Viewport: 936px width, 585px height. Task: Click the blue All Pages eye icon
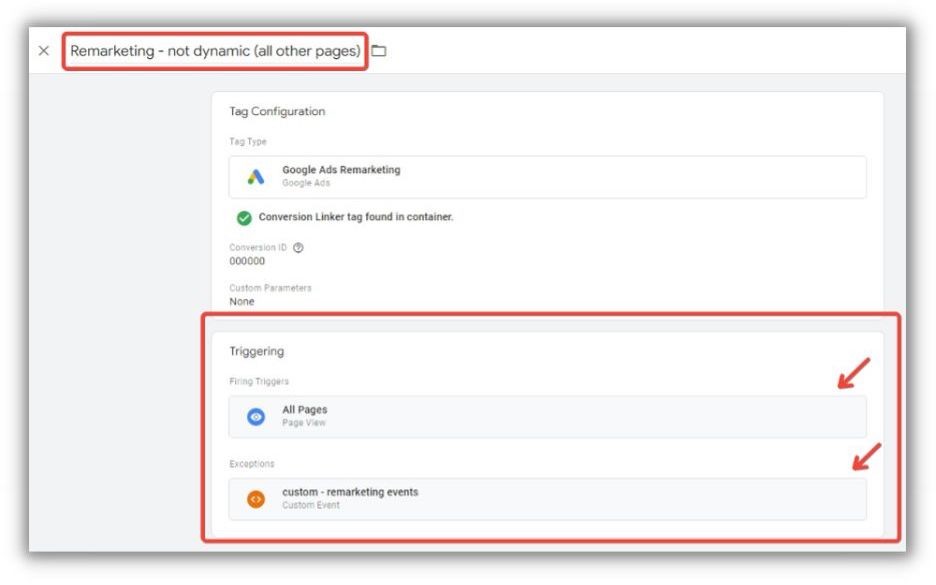[256, 417]
